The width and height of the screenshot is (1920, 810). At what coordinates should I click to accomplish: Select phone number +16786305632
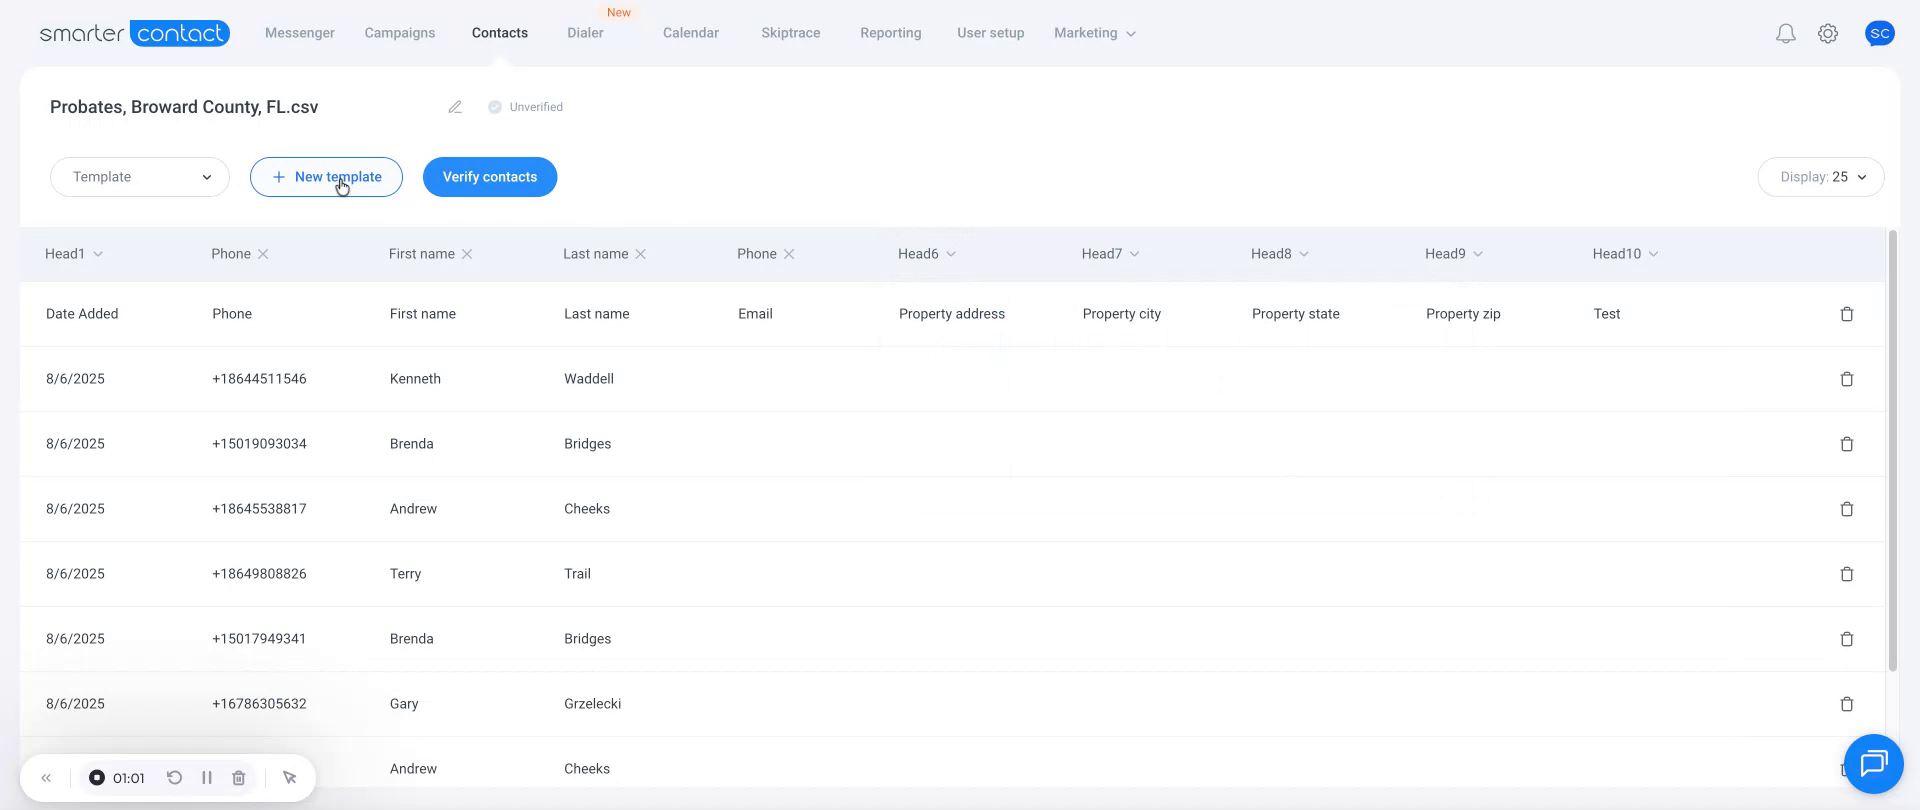coord(259,704)
